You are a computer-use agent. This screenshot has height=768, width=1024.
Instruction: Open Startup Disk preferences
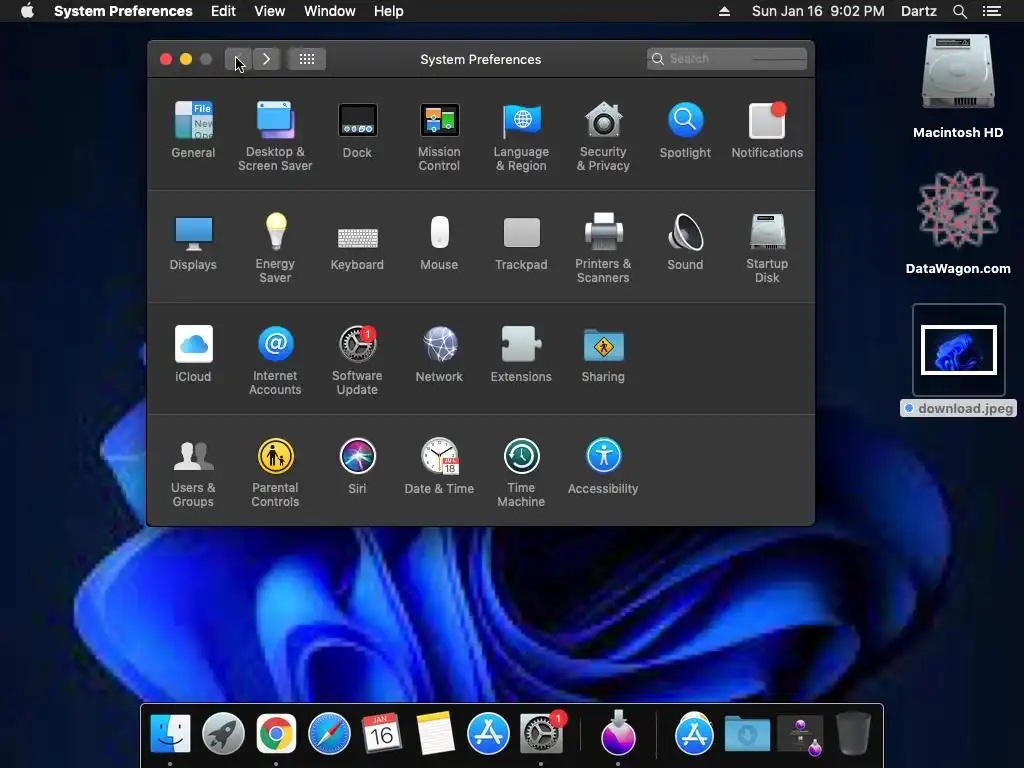767,248
